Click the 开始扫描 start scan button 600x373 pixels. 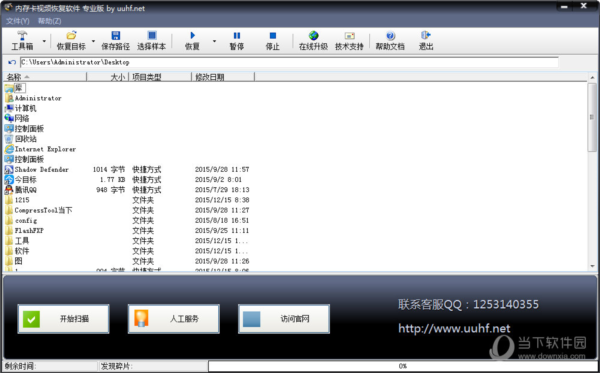64,319
